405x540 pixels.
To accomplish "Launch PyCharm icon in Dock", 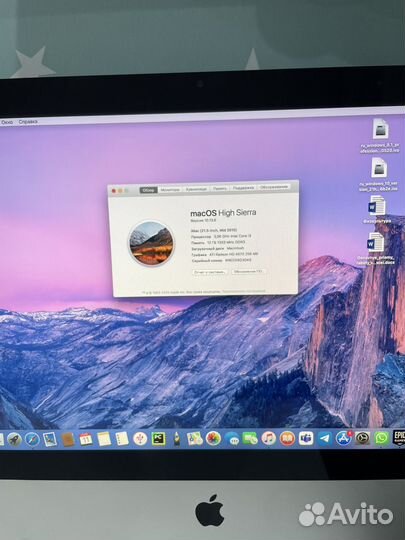I will pyautogui.click(x=158, y=439).
